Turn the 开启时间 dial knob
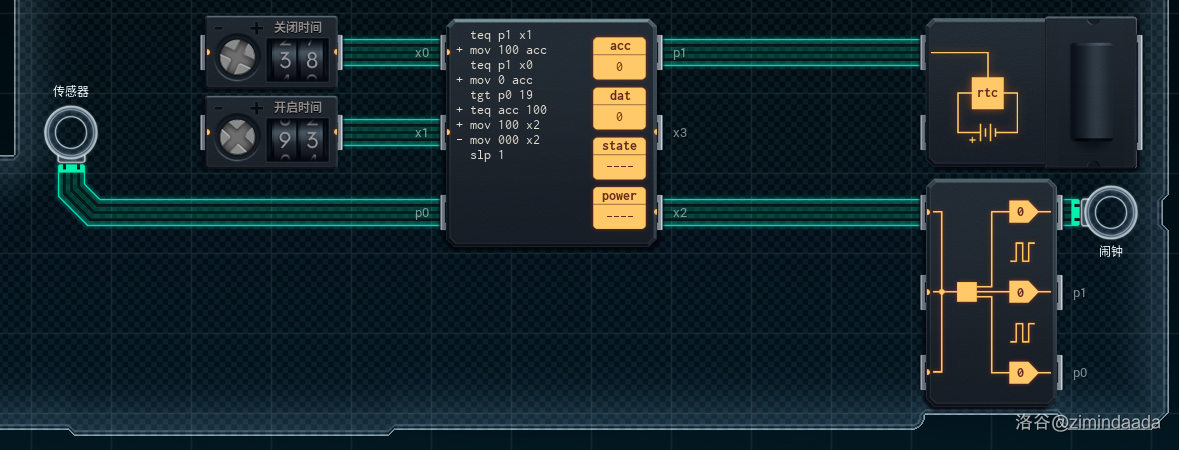The height and width of the screenshot is (450, 1179). pyautogui.click(x=238, y=137)
